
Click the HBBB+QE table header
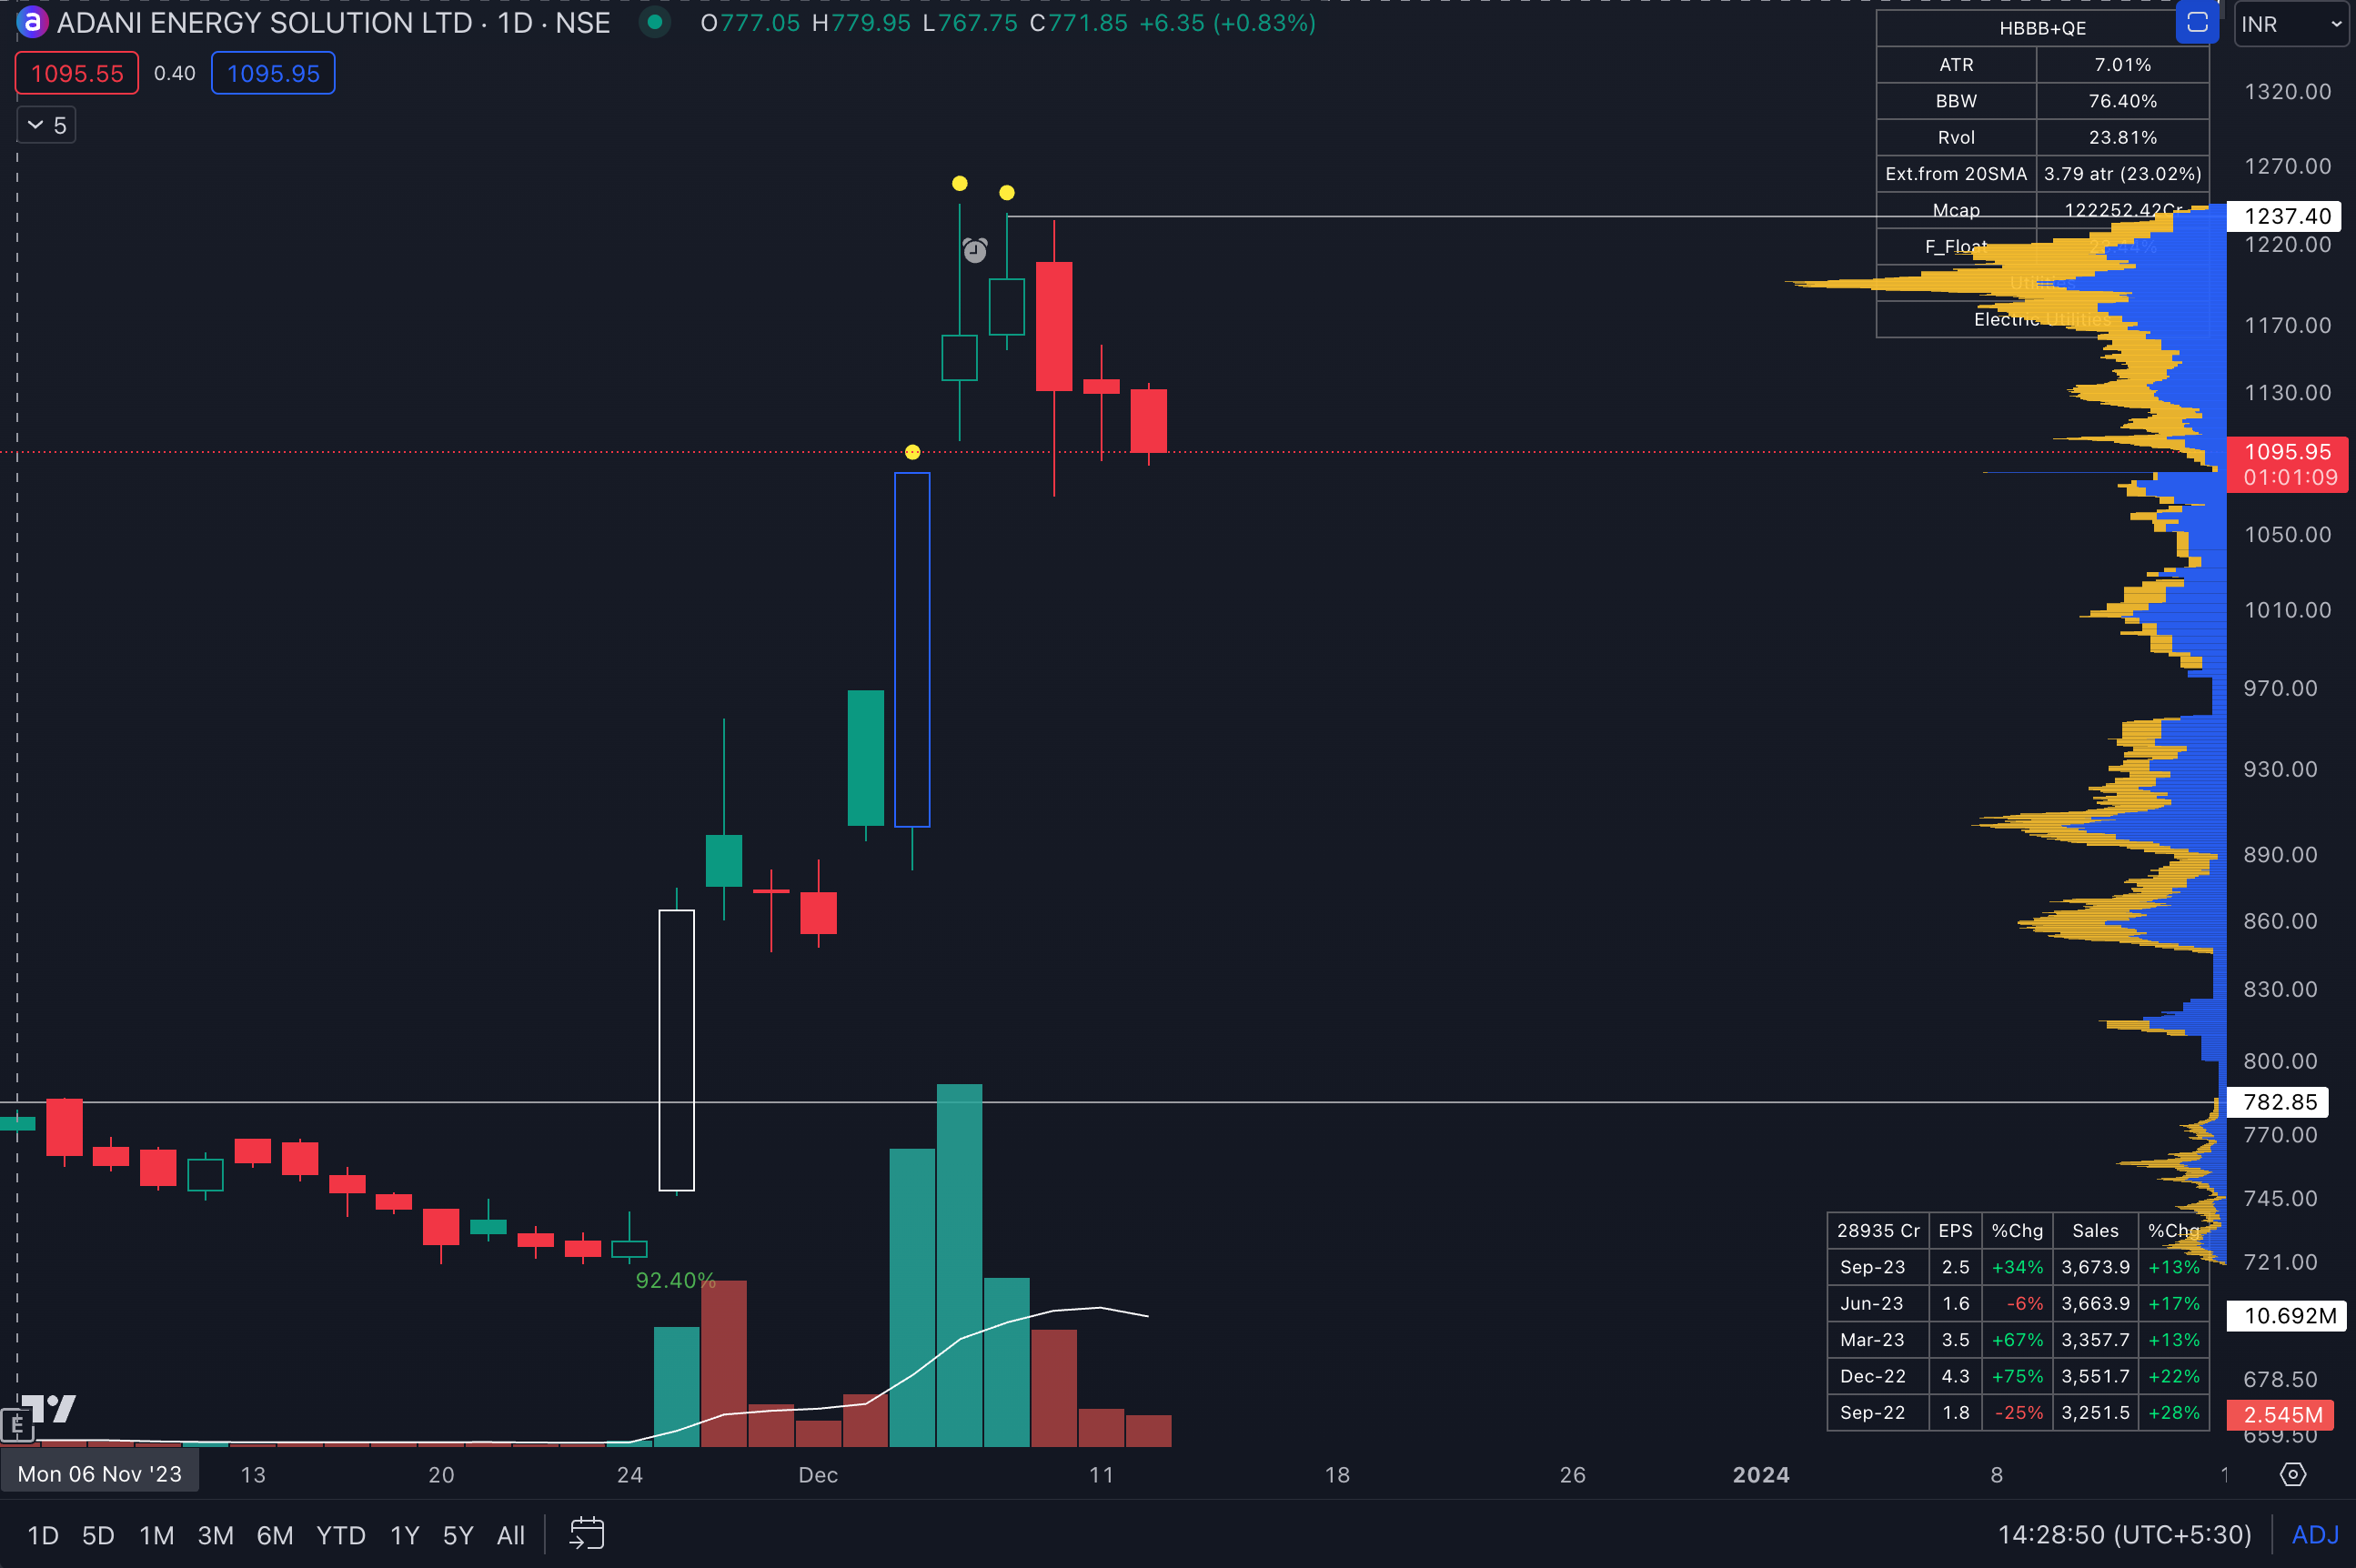pyautogui.click(x=2042, y=28)
